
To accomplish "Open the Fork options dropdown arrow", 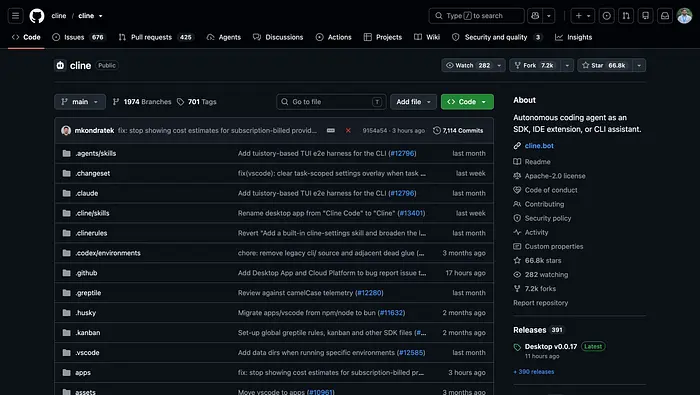I will click(x=567, y=65).
